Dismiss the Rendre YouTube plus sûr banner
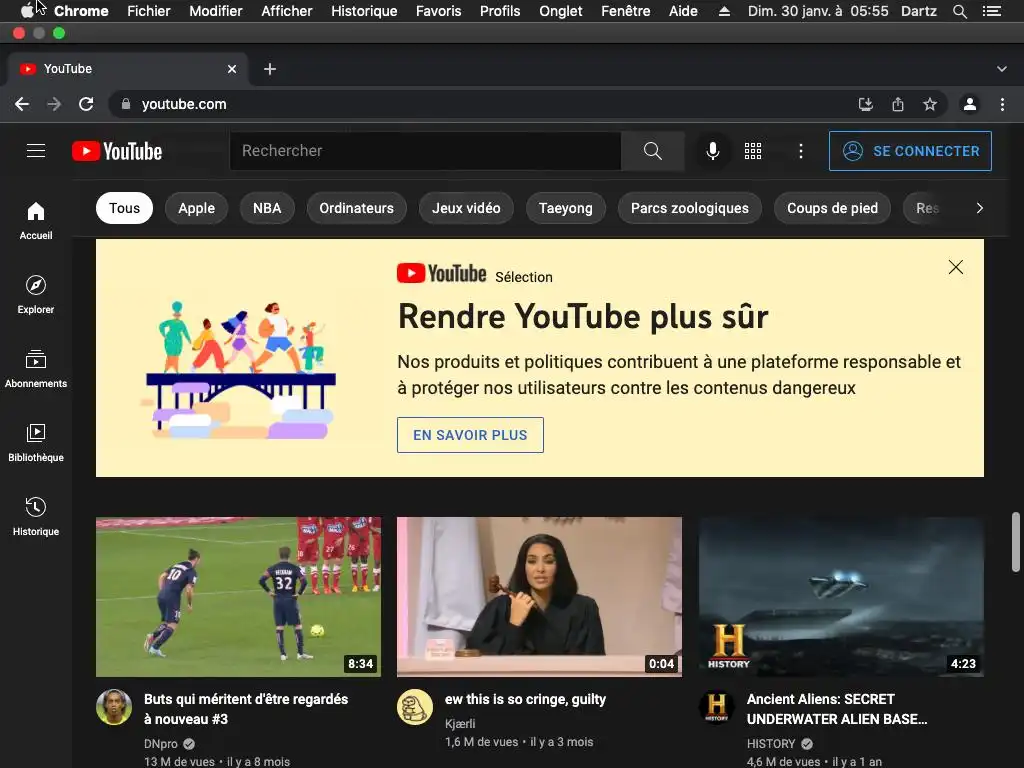 click(x=955, y=267)
